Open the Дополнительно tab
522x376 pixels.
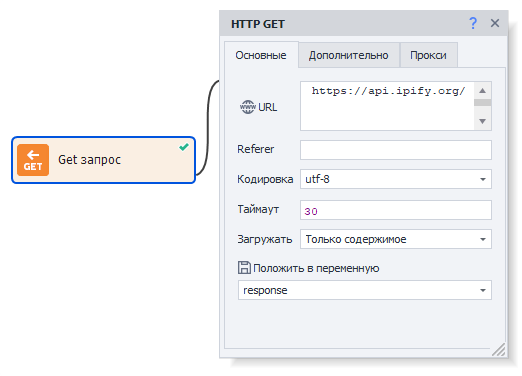point(349,55)
